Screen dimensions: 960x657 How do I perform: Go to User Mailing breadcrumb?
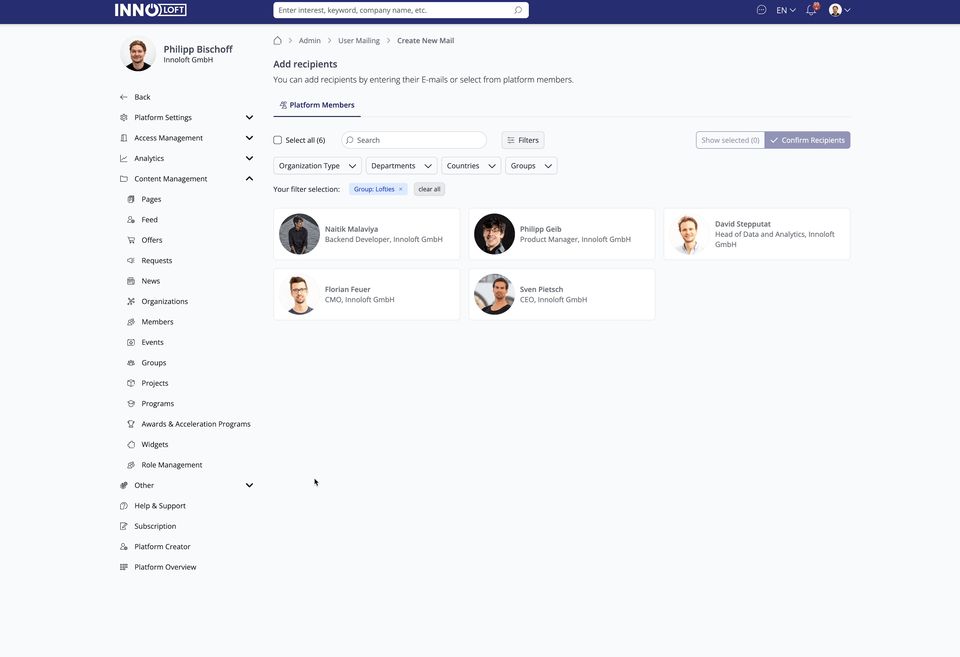tap(358, 41)
